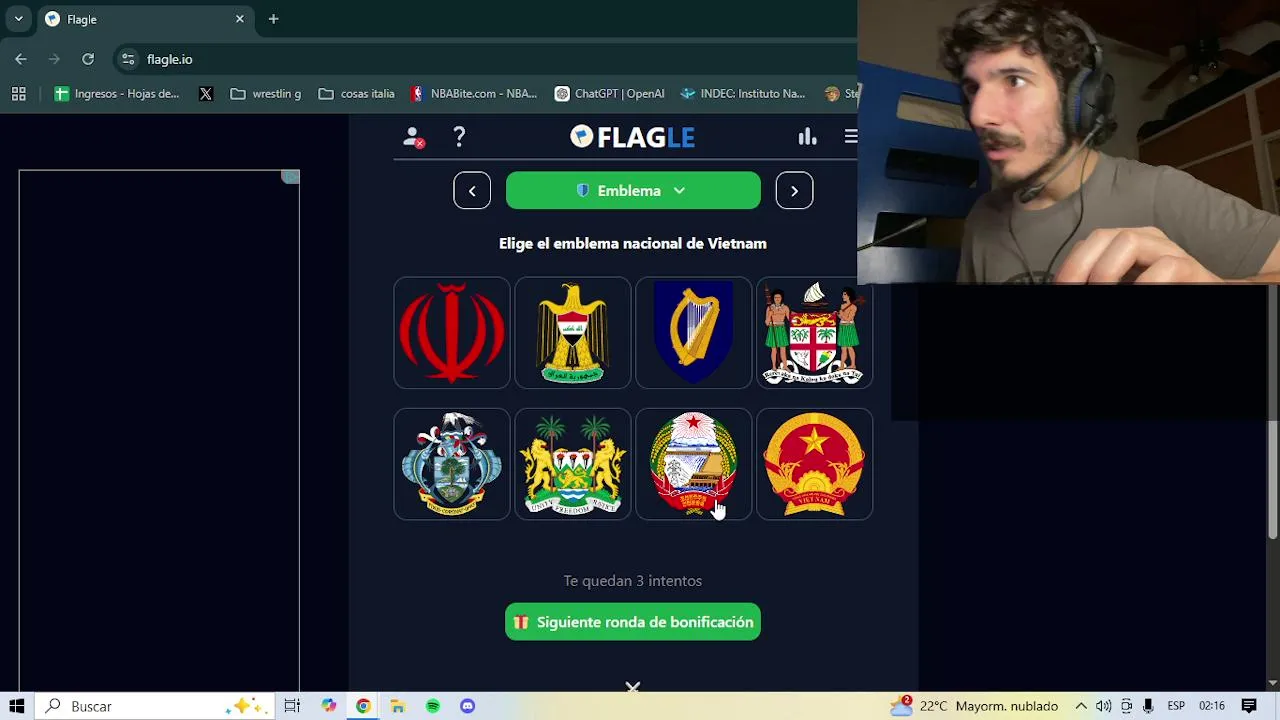Open the Chrome tab search dropdown
Image resolution: width=1280 pixels, height=720 pixels.
(18, 19)
